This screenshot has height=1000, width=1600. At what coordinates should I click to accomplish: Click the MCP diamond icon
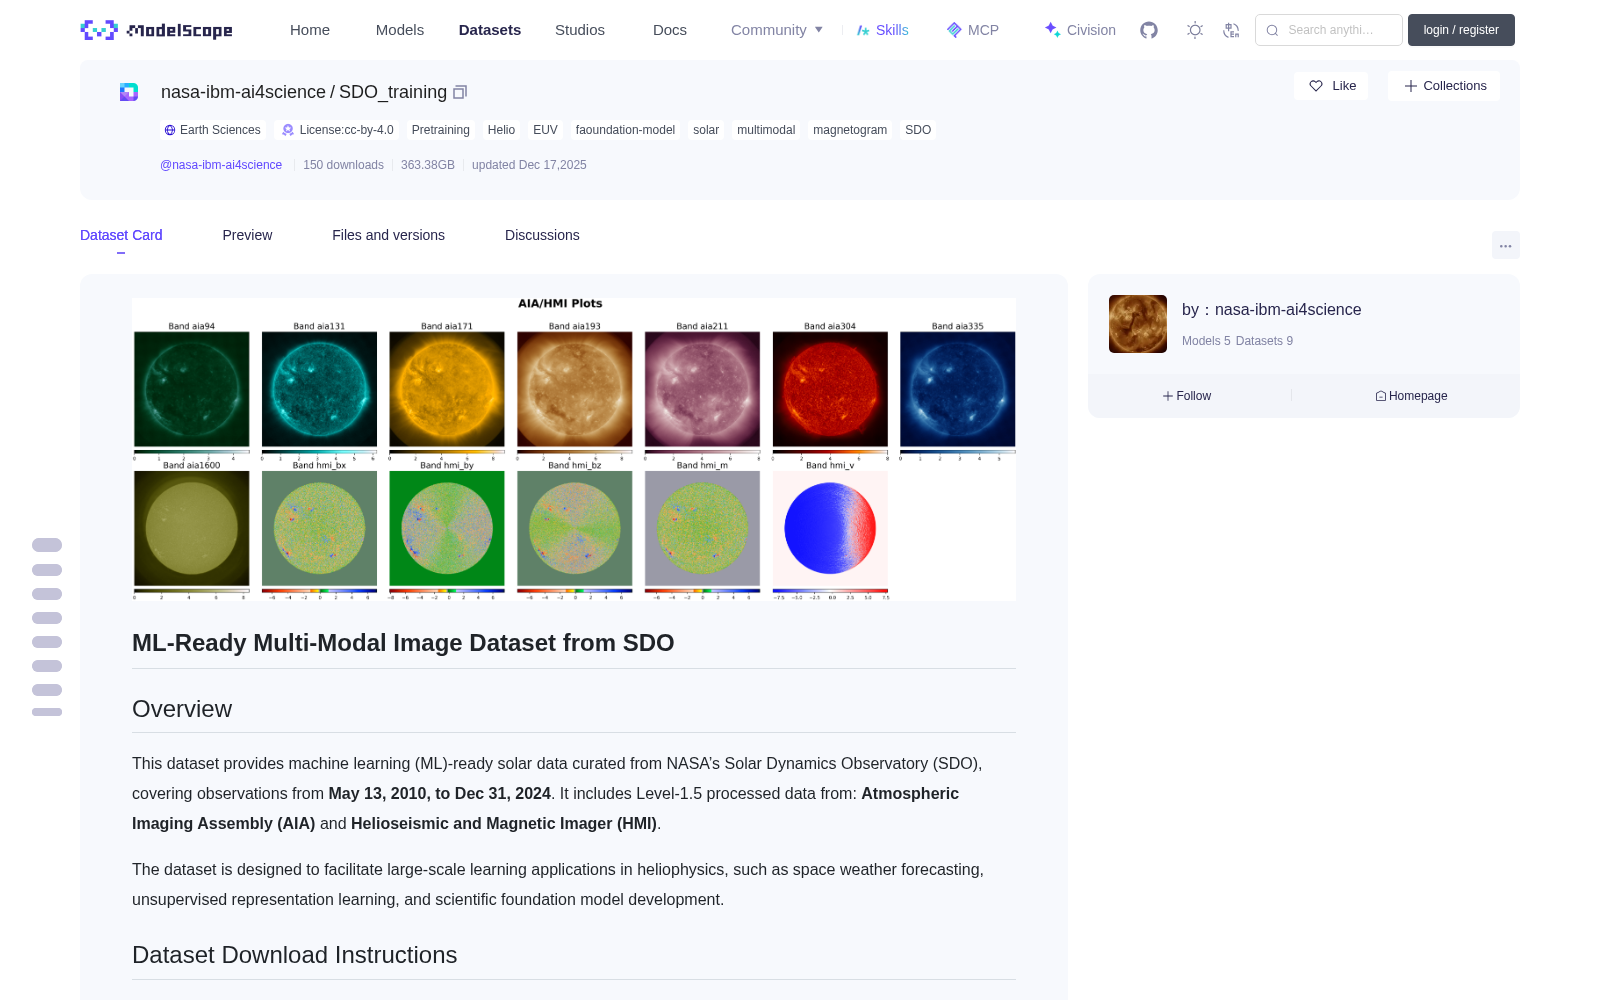(954, 30)
